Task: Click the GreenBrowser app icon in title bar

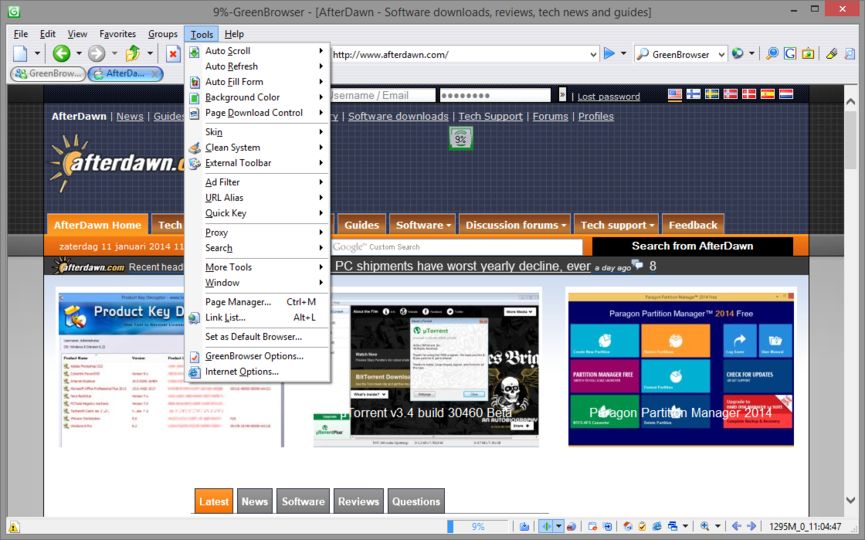Action: click(x=14, y=11)
